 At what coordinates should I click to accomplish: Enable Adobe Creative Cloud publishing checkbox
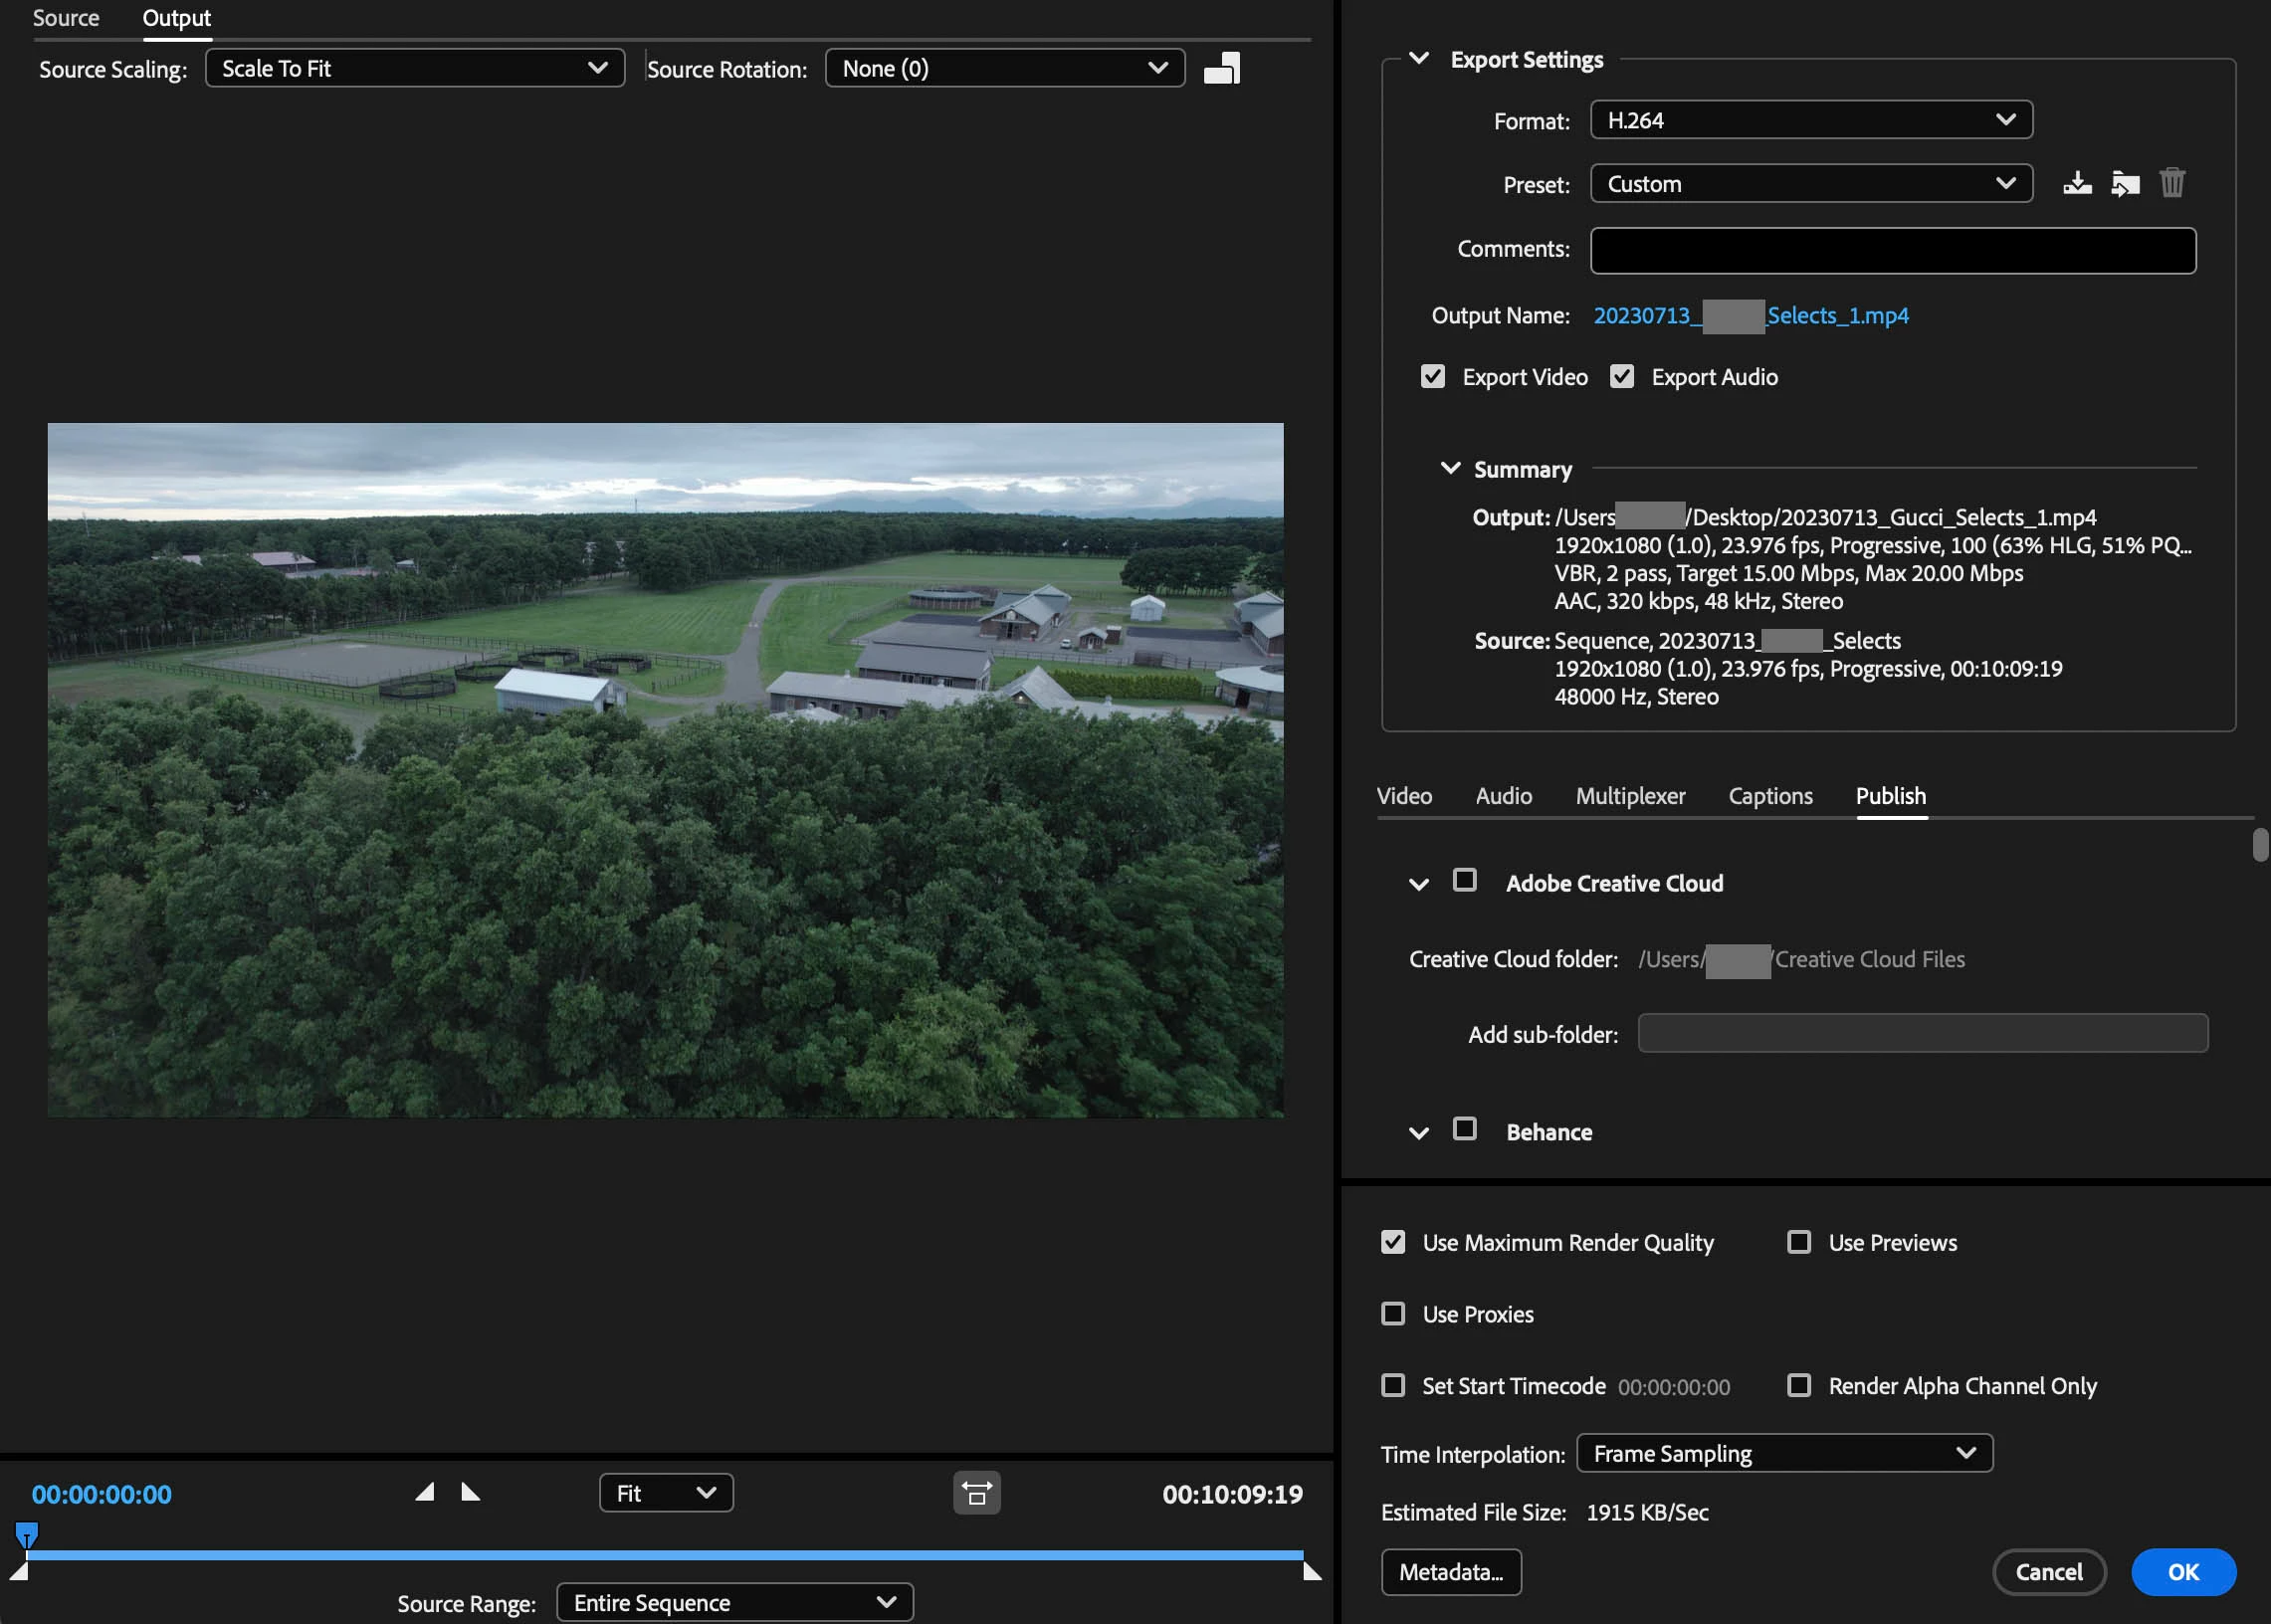click(x=1465, y=880)
